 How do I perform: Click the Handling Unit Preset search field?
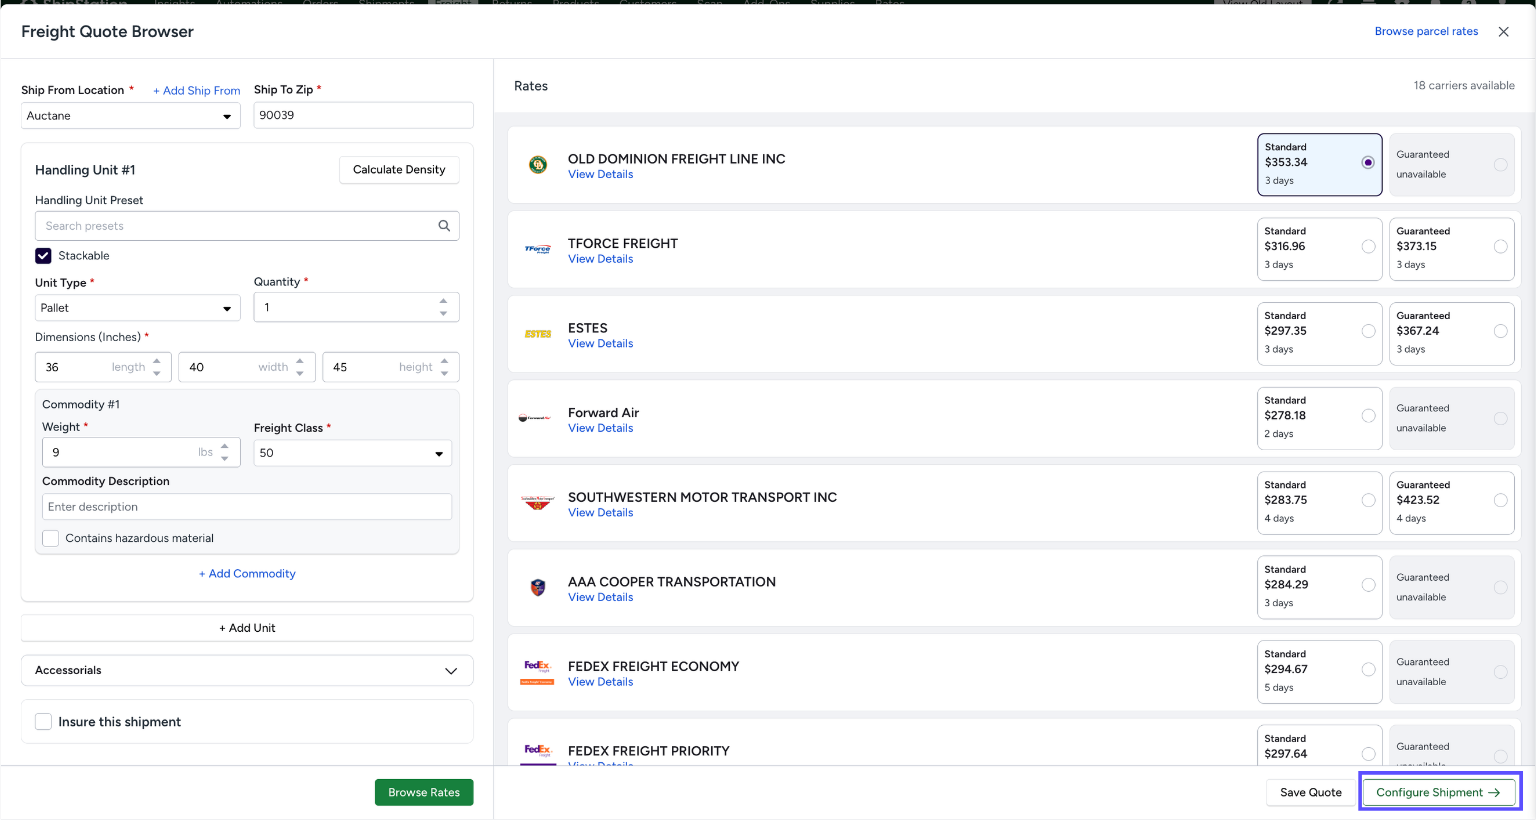247,226
